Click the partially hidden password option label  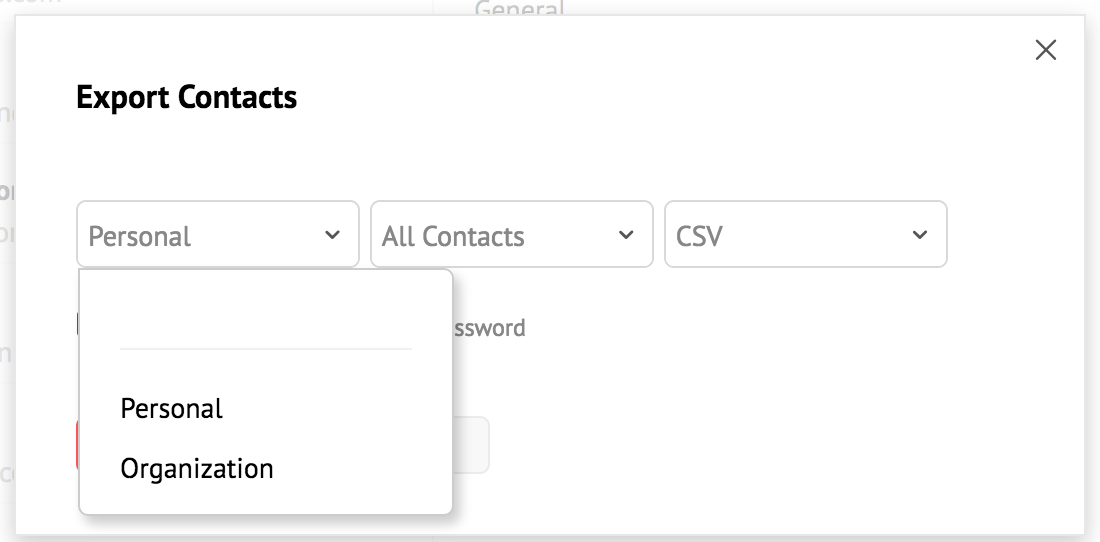pyautogui.click(x=489, y=328)
